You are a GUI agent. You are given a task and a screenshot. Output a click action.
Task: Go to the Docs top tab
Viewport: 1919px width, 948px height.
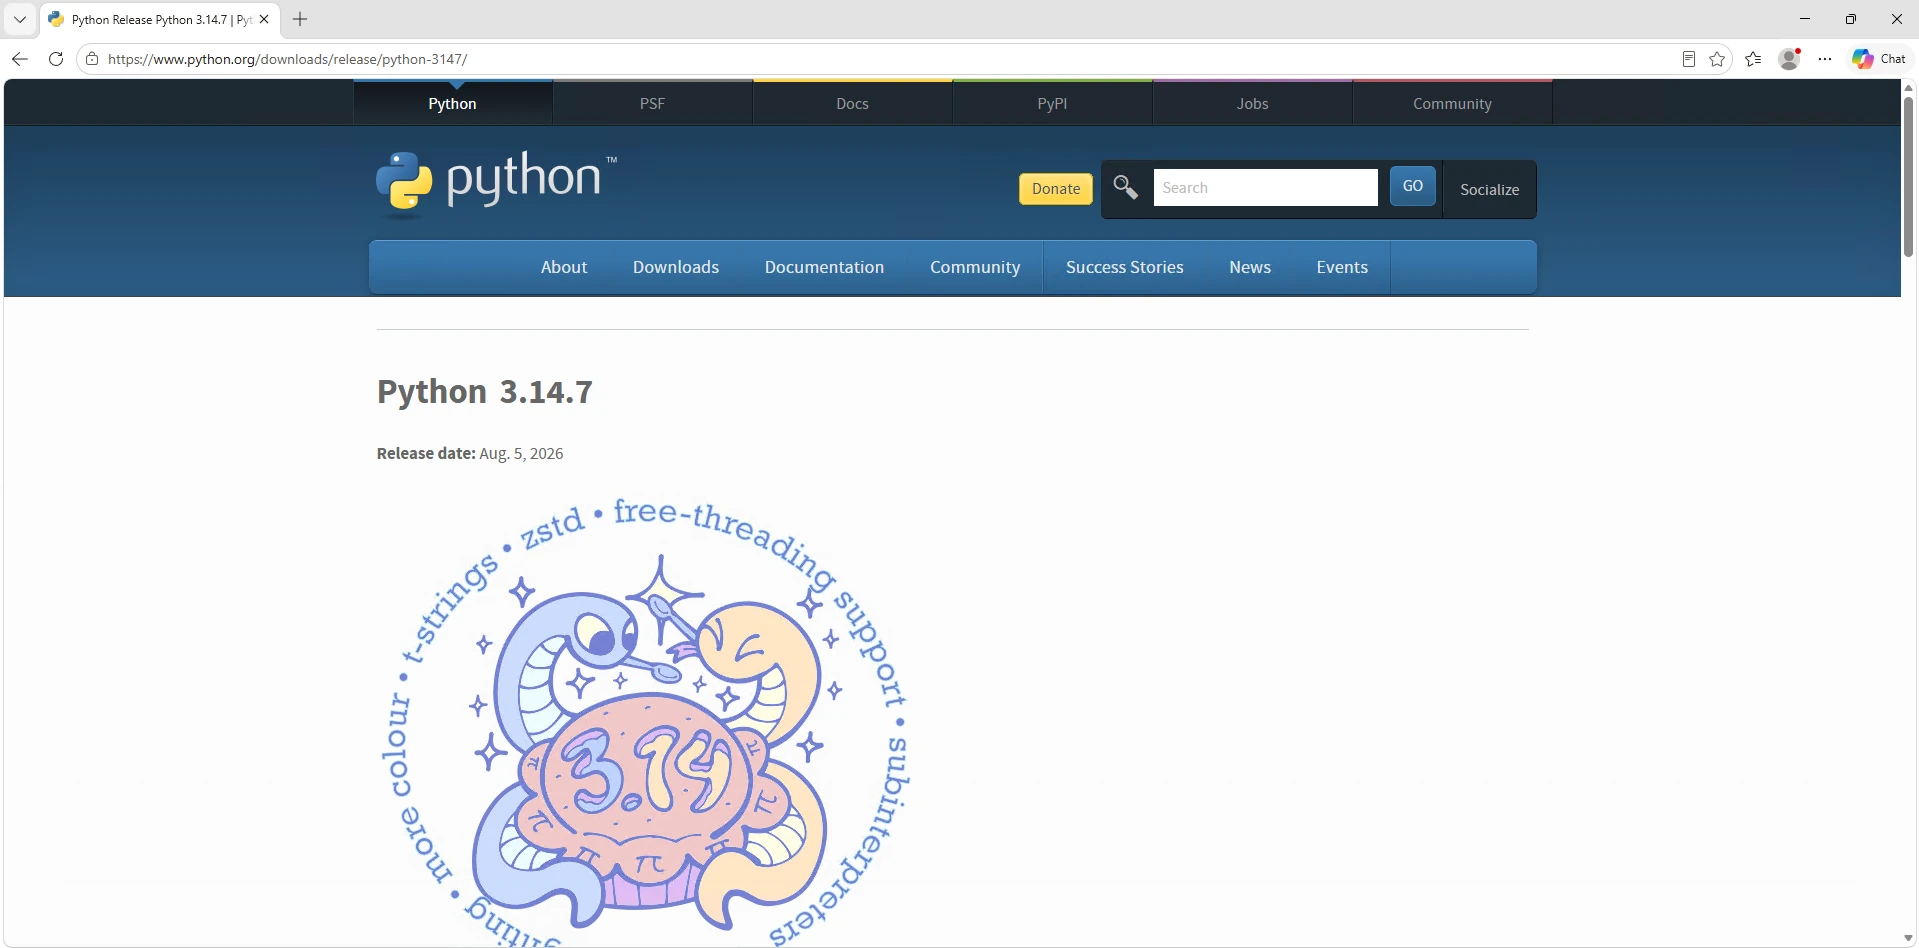(853, 103)
